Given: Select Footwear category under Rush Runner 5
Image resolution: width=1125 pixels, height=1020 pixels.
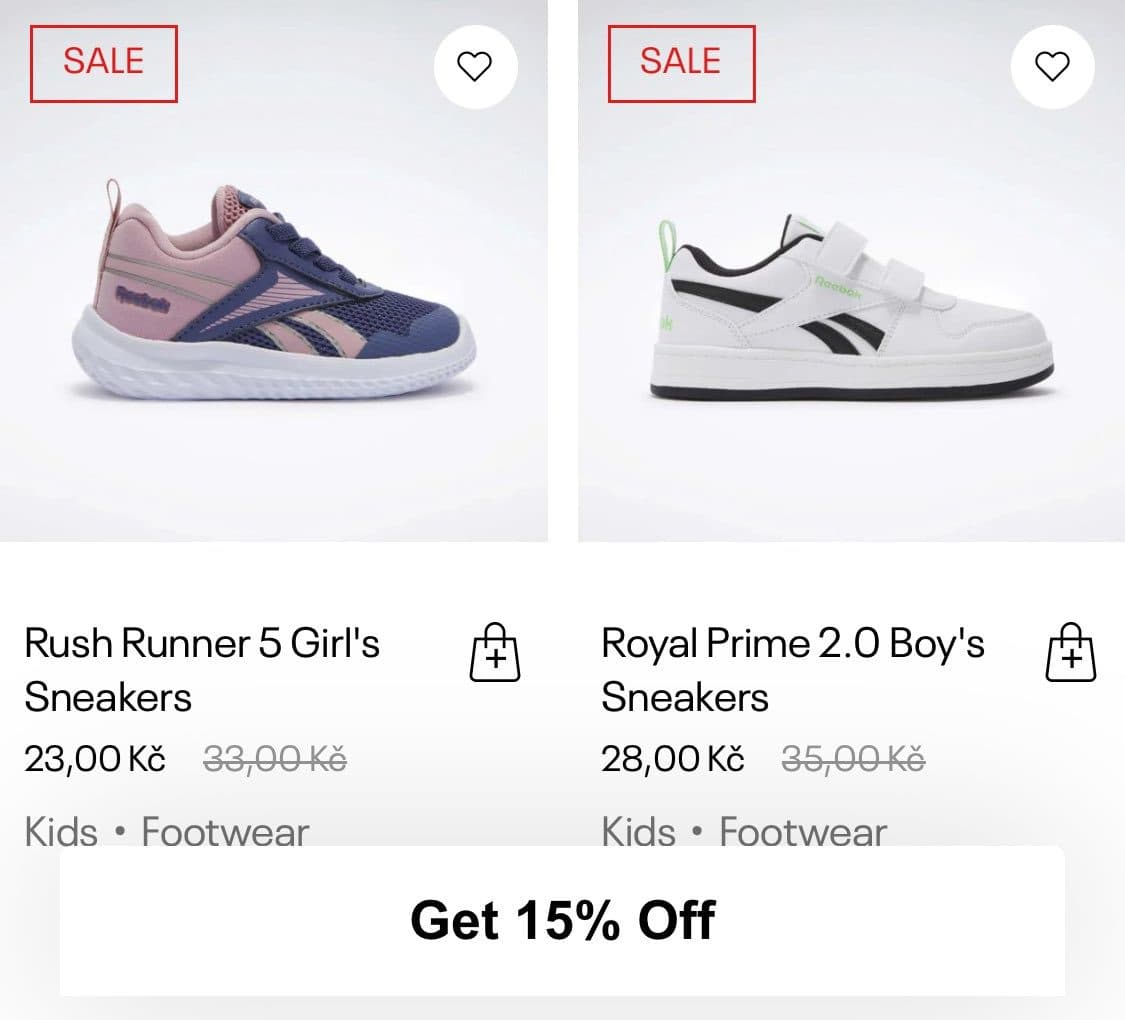Looking at the screenshot, I should (225, 830).
